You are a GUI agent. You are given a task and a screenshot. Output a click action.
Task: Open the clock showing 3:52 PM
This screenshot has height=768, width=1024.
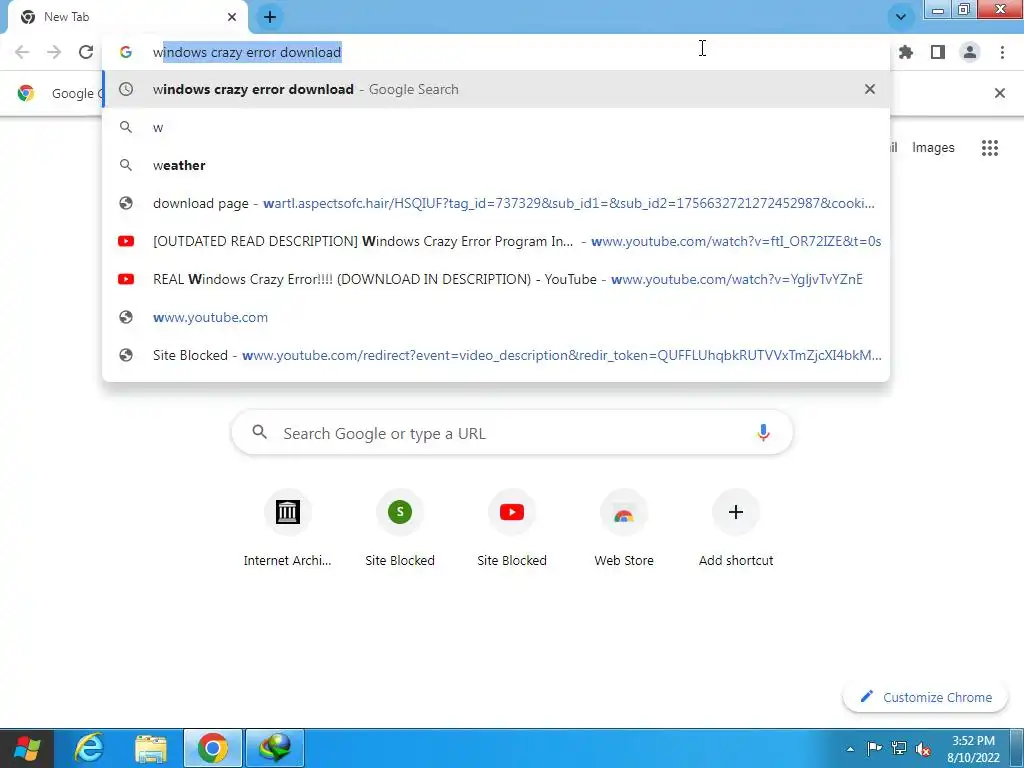973,749
